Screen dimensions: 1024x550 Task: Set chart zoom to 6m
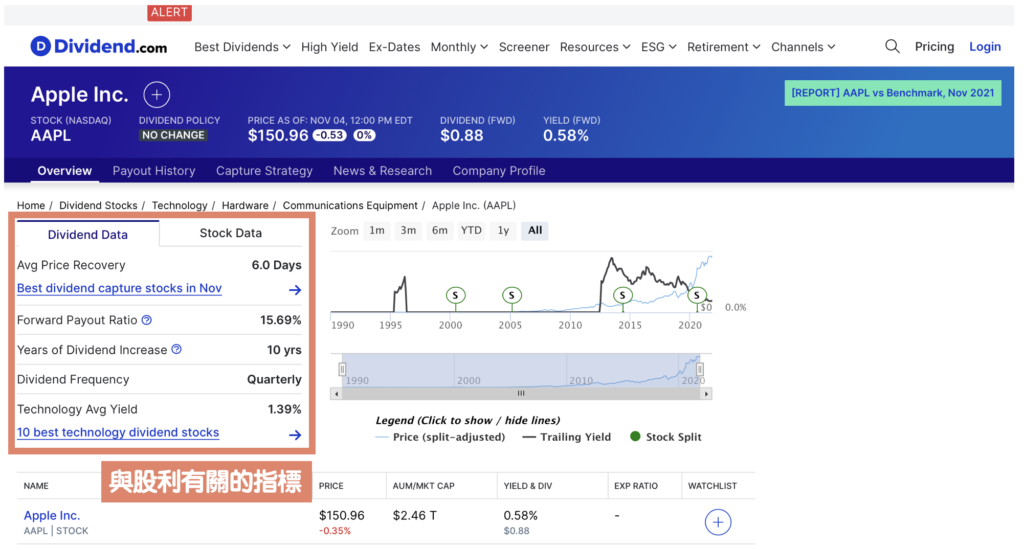tap(440, 231)
